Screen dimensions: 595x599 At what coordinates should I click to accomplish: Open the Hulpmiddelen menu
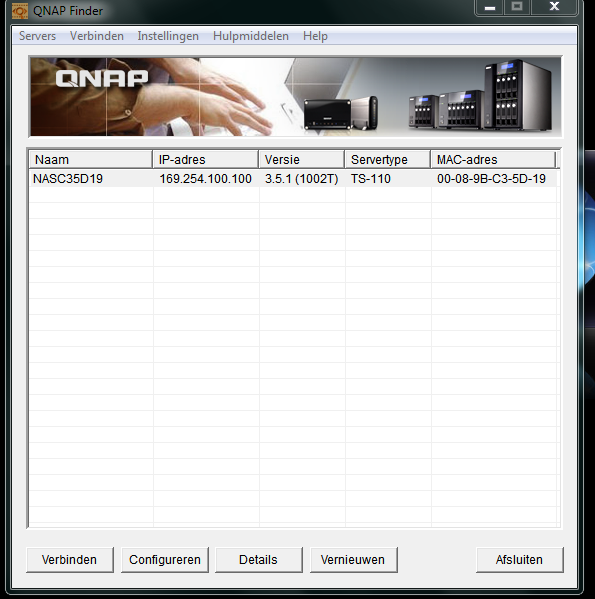tap(251, 36)
